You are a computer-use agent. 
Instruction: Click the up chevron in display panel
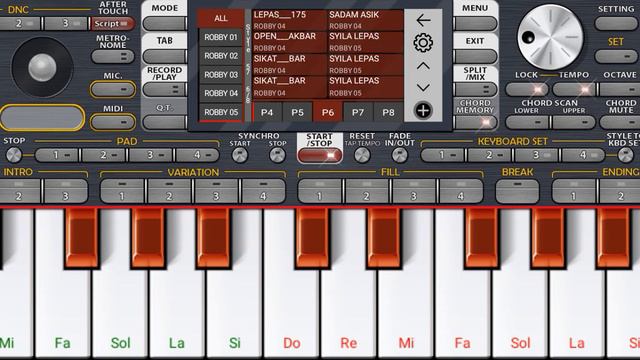(x=423, y=66)
